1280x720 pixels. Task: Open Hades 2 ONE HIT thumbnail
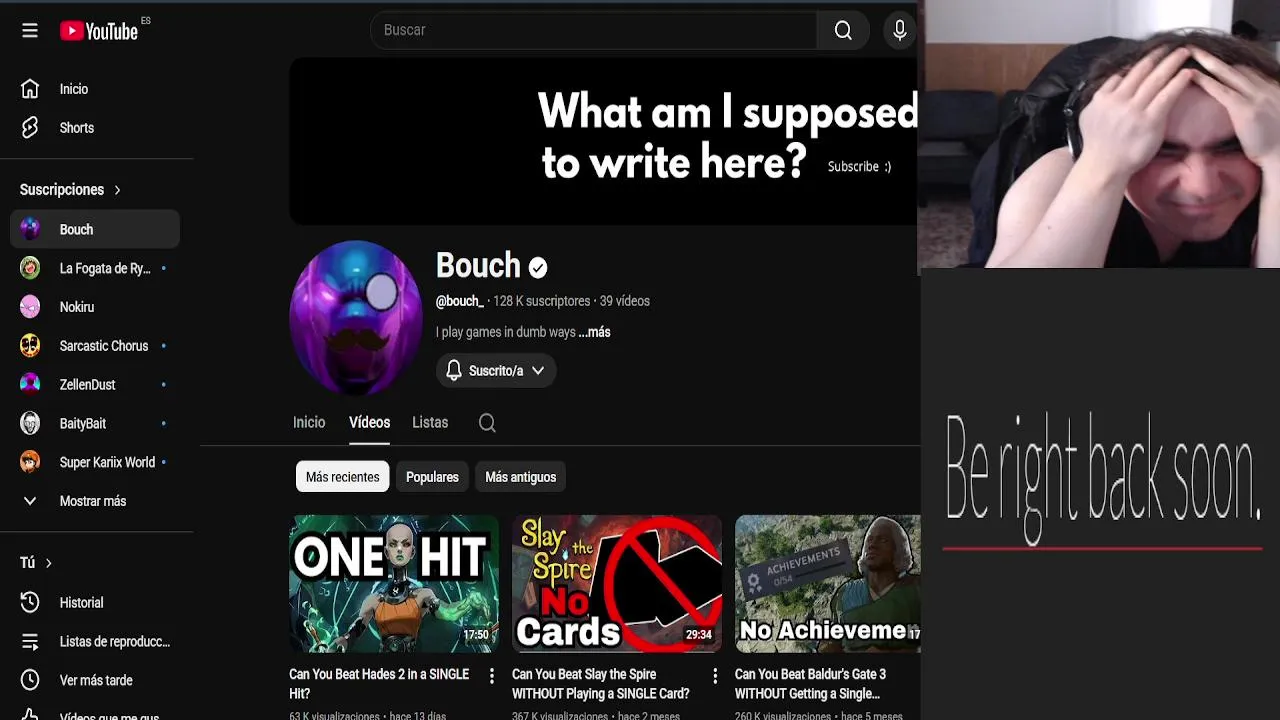coord(394,584)
